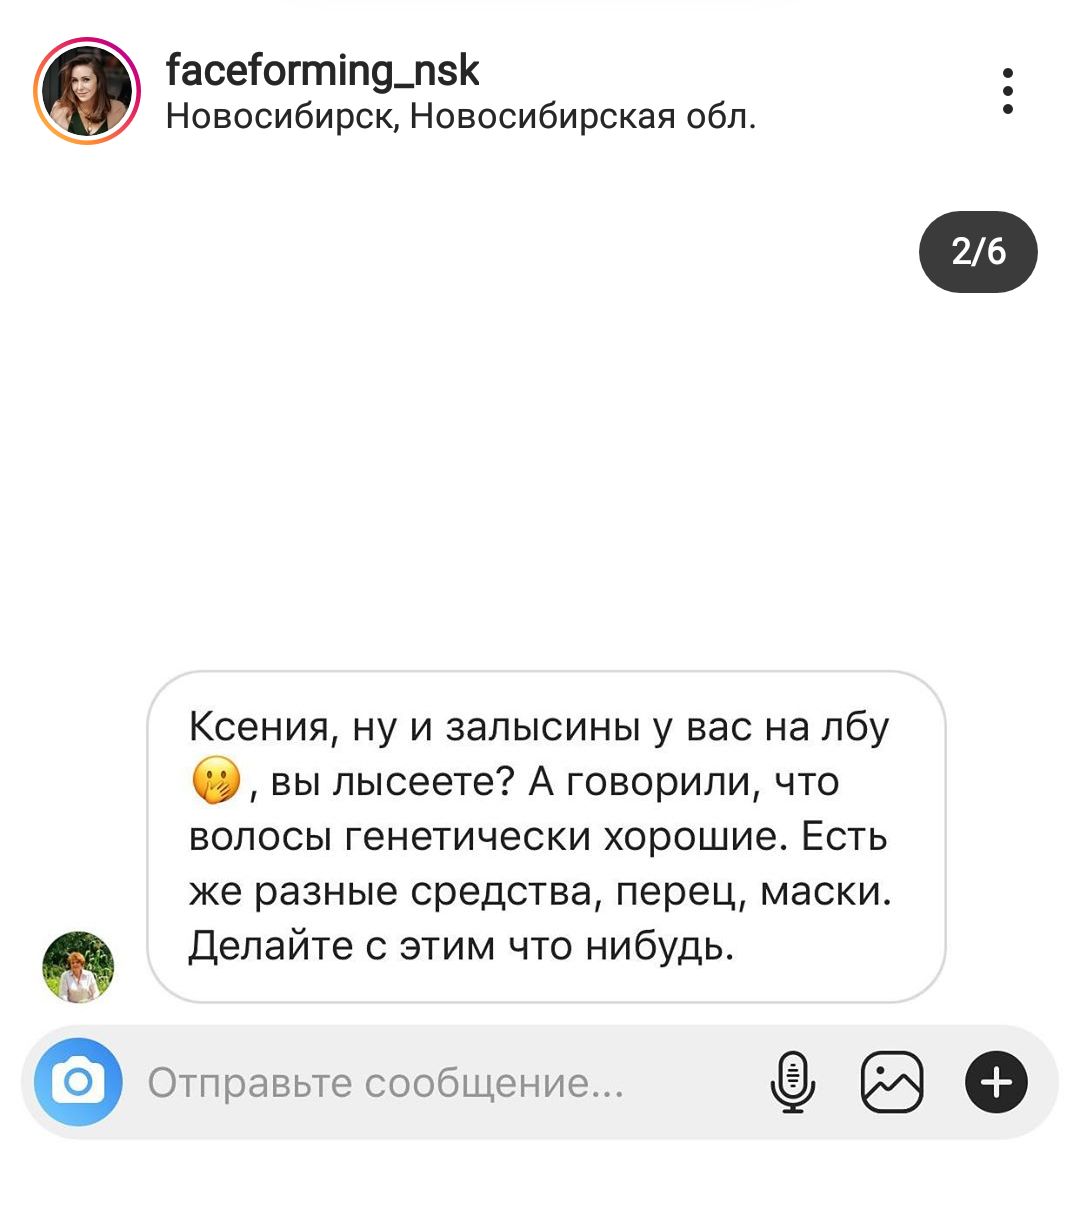Open the camera from the message bar
This screenshot has width=1080, height=1205.
coord(78,1082)
